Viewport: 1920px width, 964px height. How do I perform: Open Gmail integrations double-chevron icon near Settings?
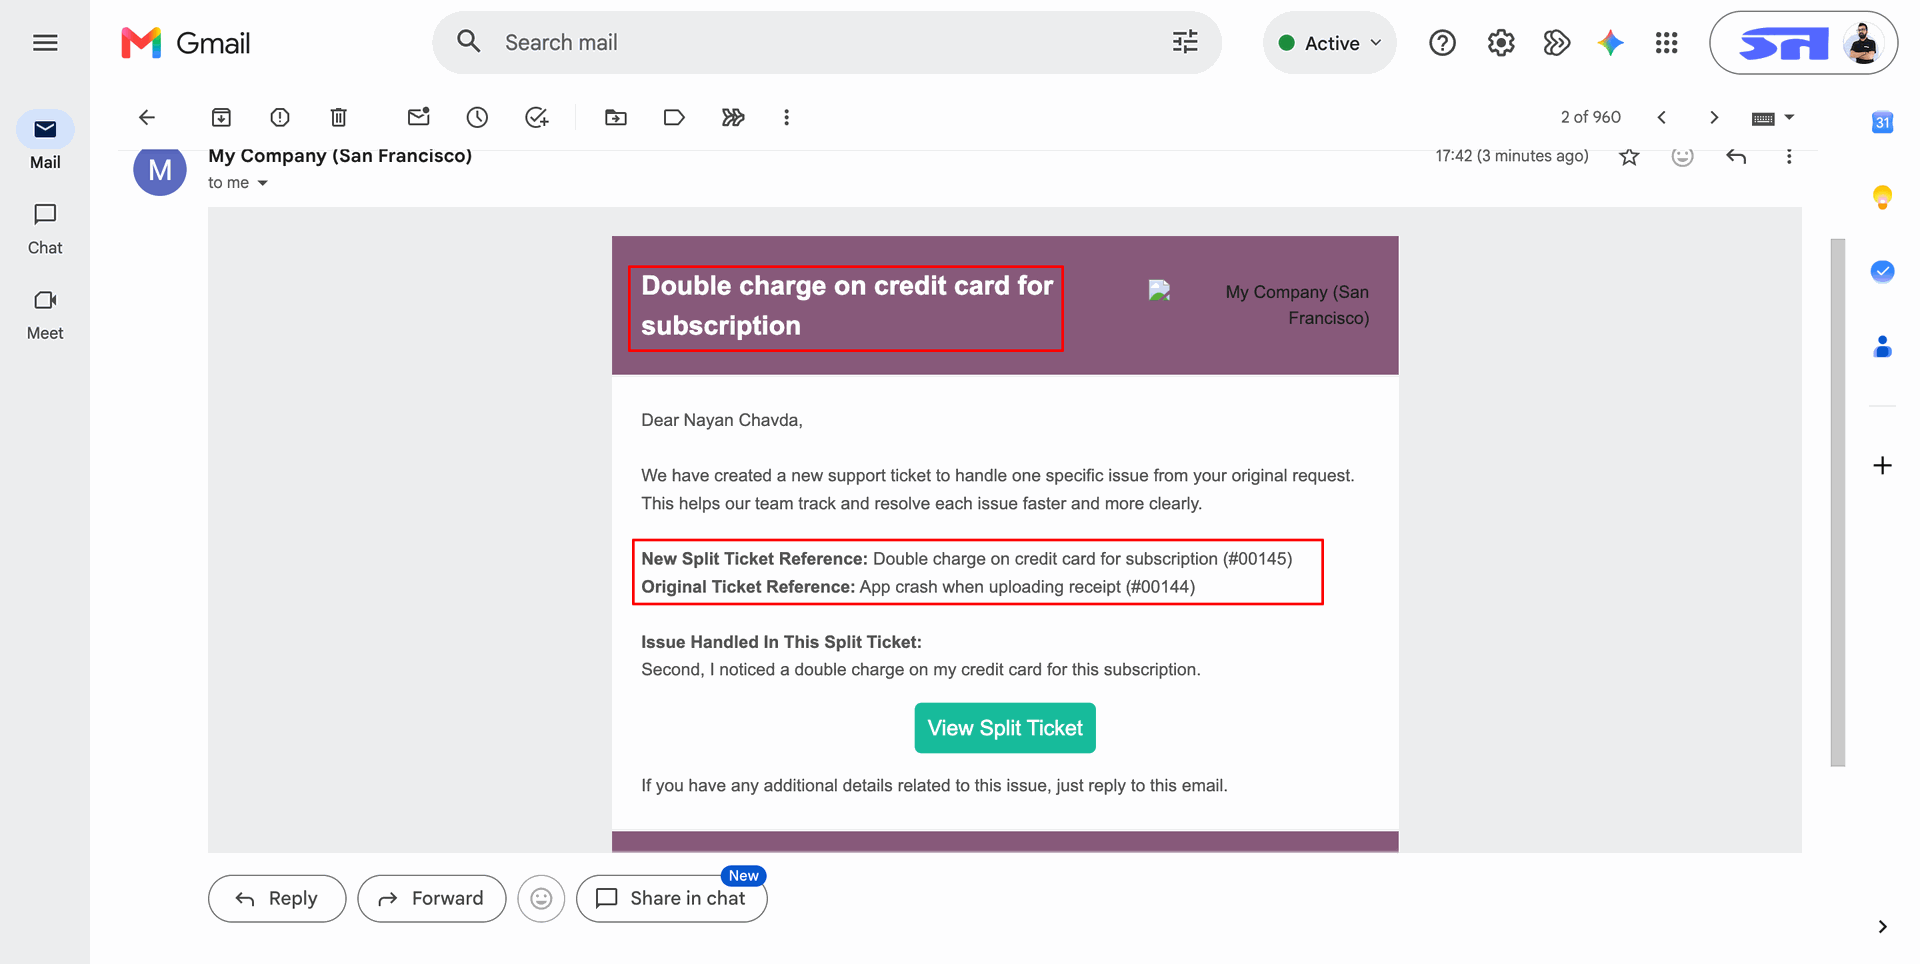point(1556,43)
